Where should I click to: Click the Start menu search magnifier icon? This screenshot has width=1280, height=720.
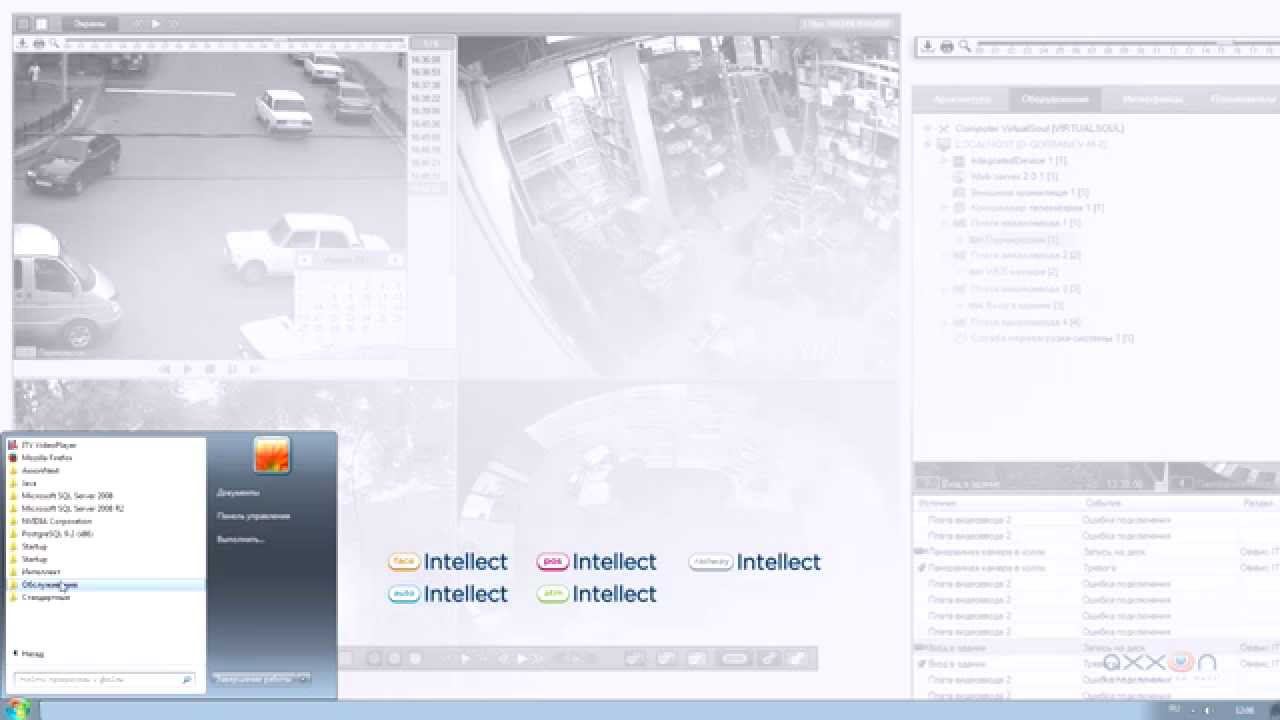pos(186,680)
